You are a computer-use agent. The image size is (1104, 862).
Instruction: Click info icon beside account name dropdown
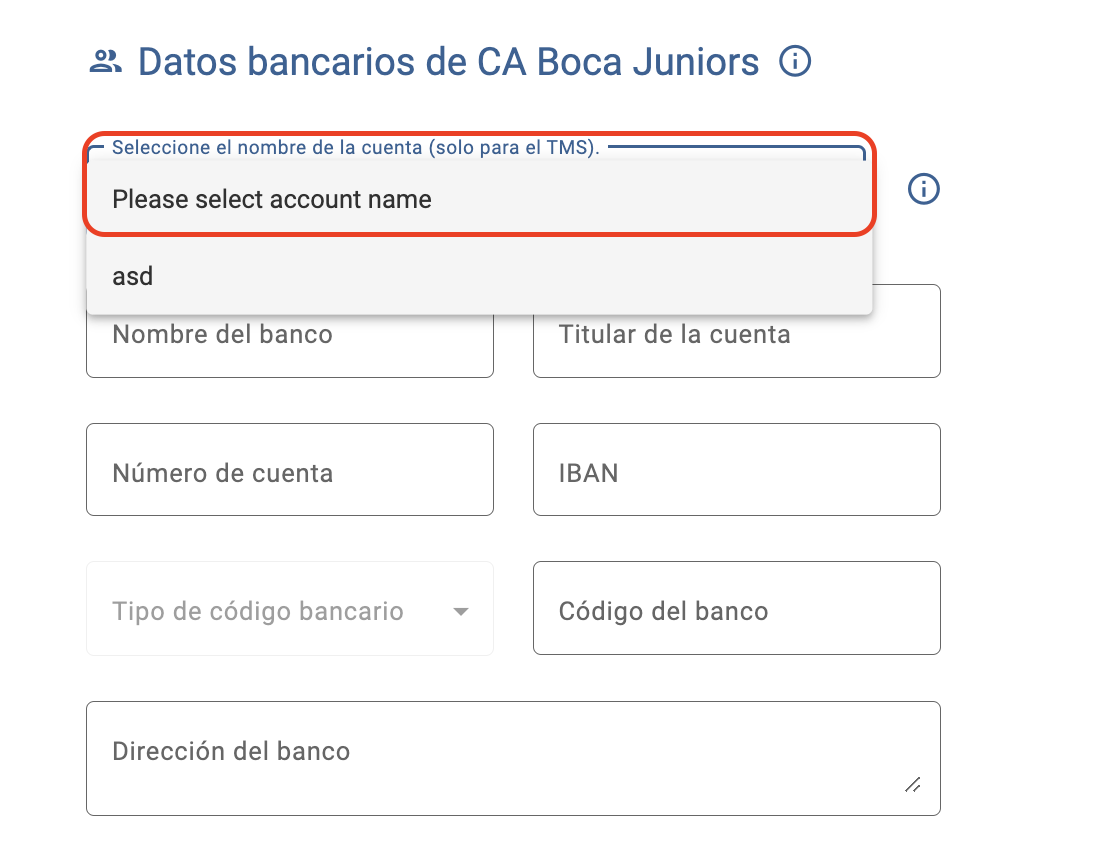pyautogui.click(x=923, y=189)
